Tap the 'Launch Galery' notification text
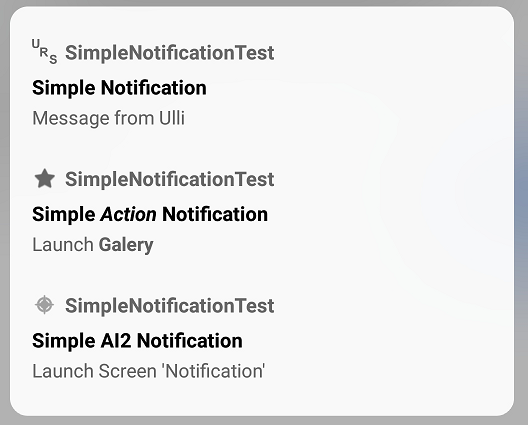528x425 pixels. [x=93, y=245]
